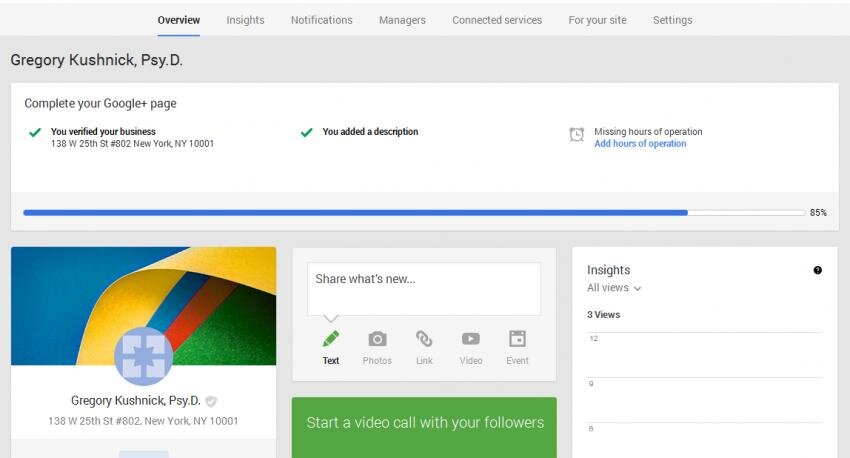Click the Missing hours of operation text

(x=648, y=132)
